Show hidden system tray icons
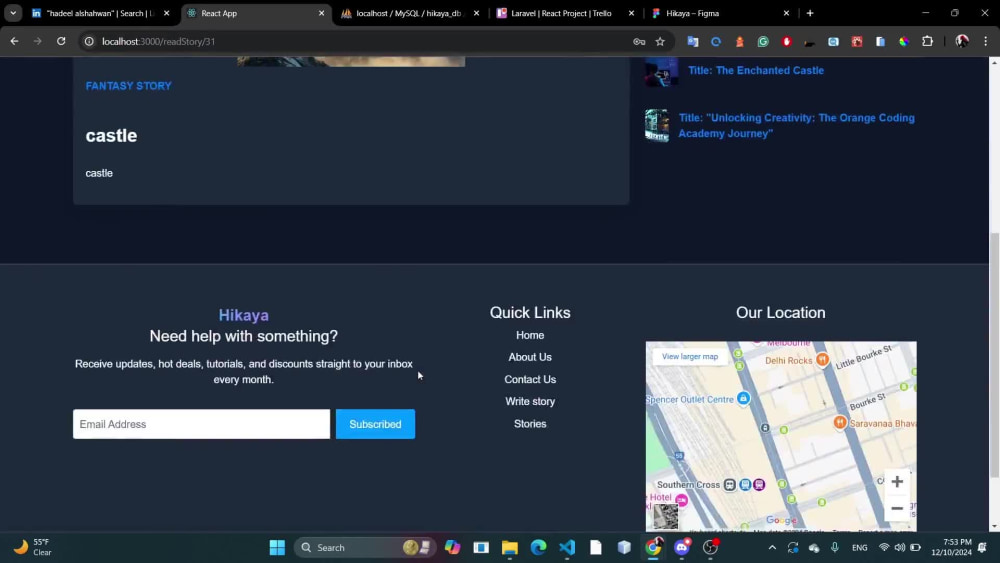Image resolution: width=1000 pixels, height=563 pixels. pos(772,548)
